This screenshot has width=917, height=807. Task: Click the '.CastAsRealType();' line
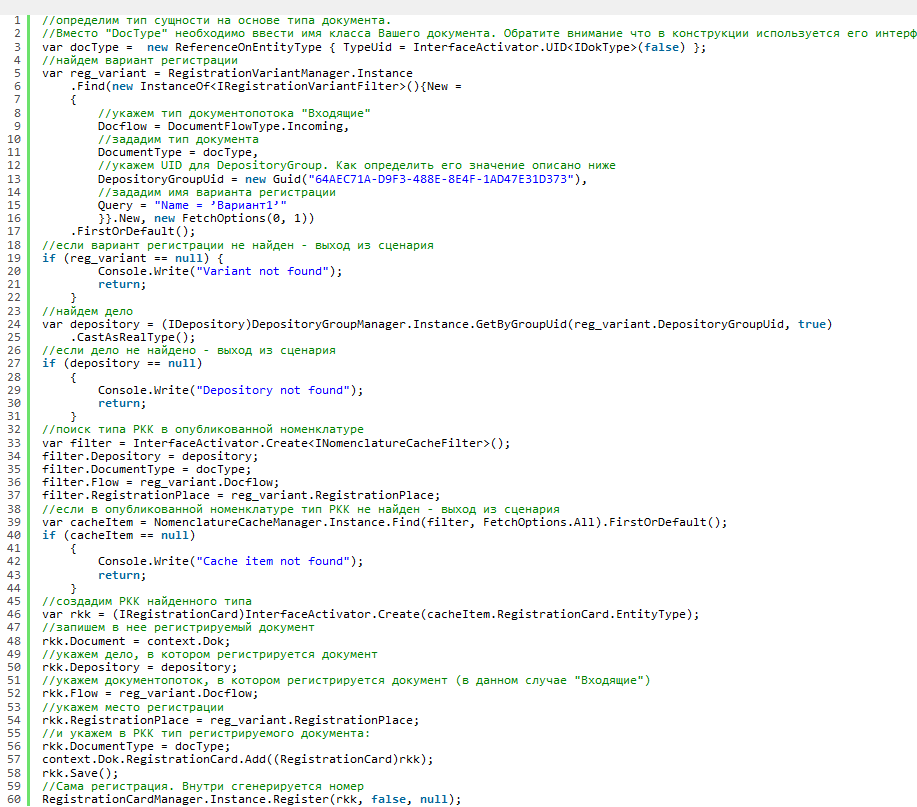pos(133,337)
